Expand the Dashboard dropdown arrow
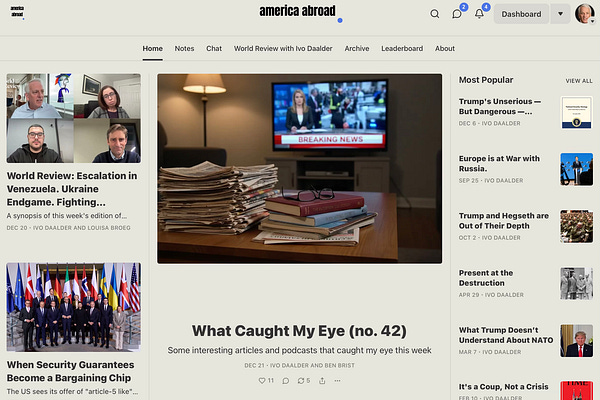Viewport: 600px width, 400px height. coord(560,14)
